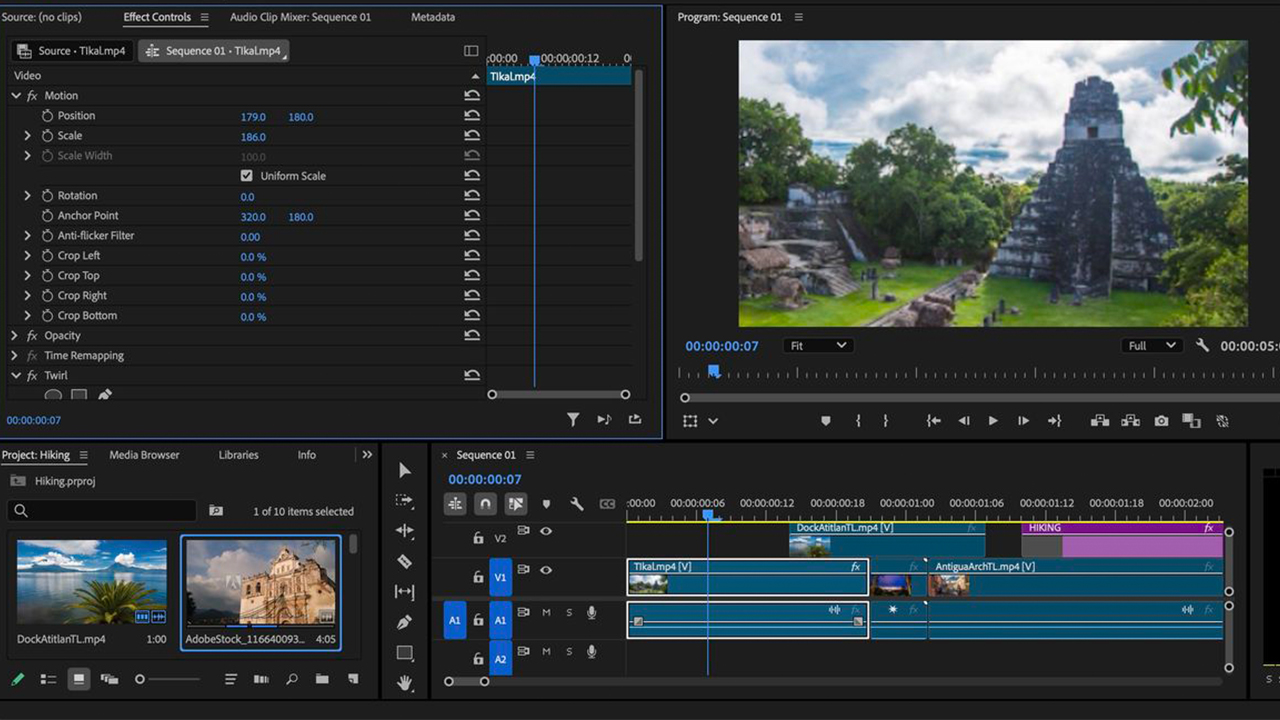1280x720 pixels.
Task: Open the Captions CC icon in the timeline
Action: [606, 502]
